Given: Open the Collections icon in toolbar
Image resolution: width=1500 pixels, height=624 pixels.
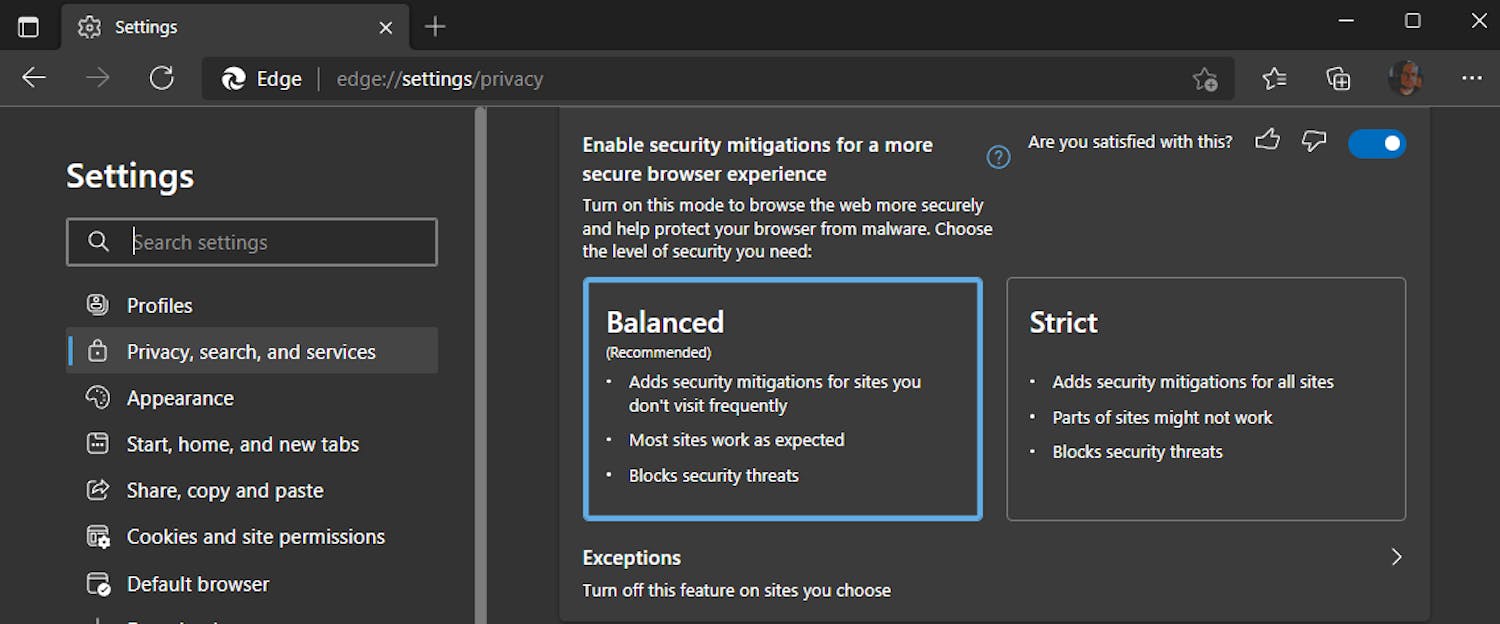Looking at the screenshot, I should tap(1339, 78).
